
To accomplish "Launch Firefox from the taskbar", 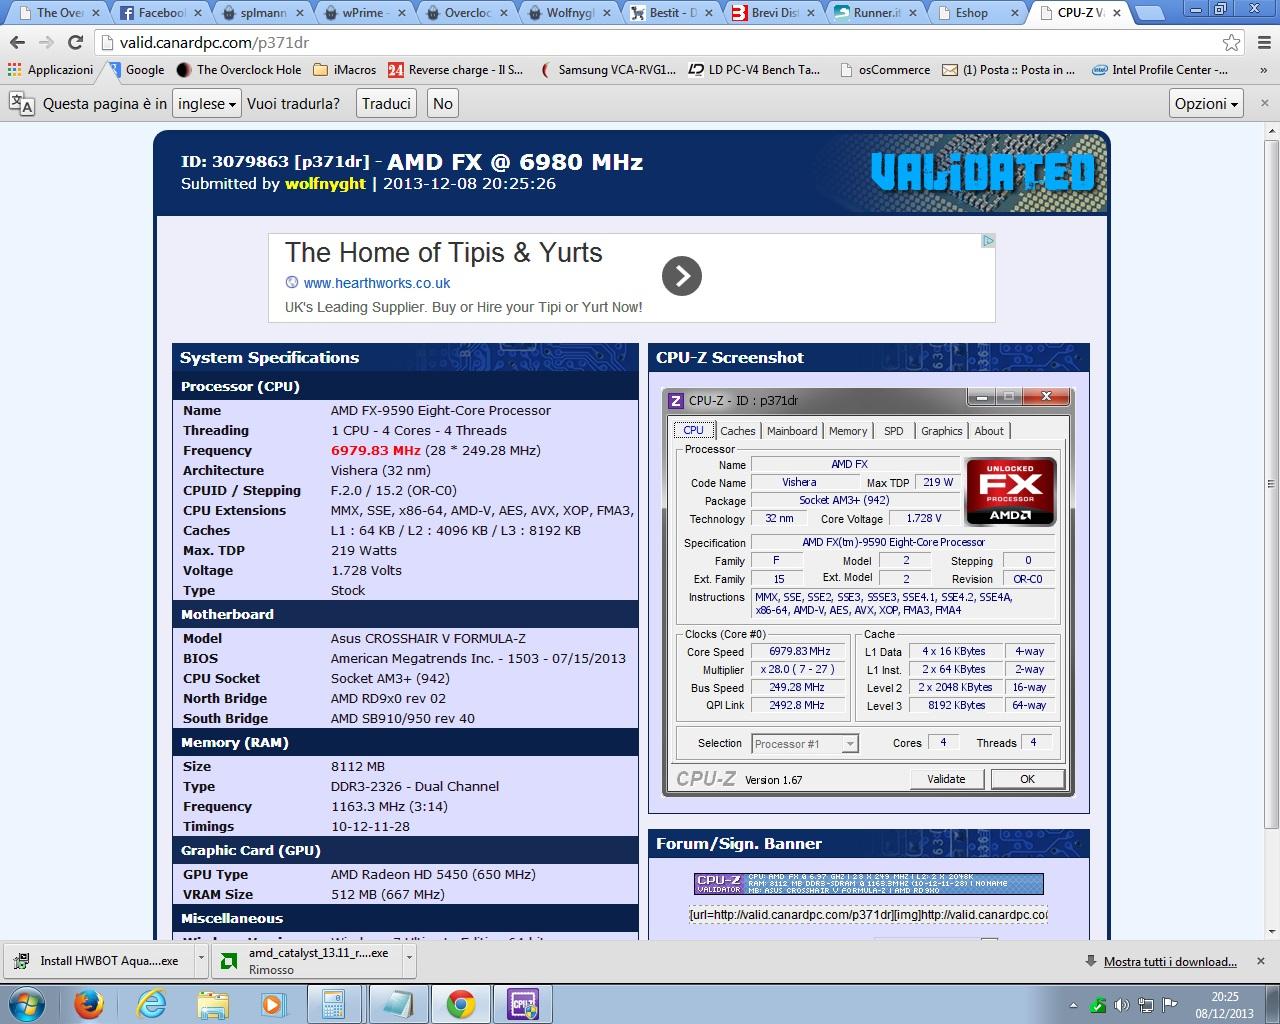I will [x=89, y=1004].
